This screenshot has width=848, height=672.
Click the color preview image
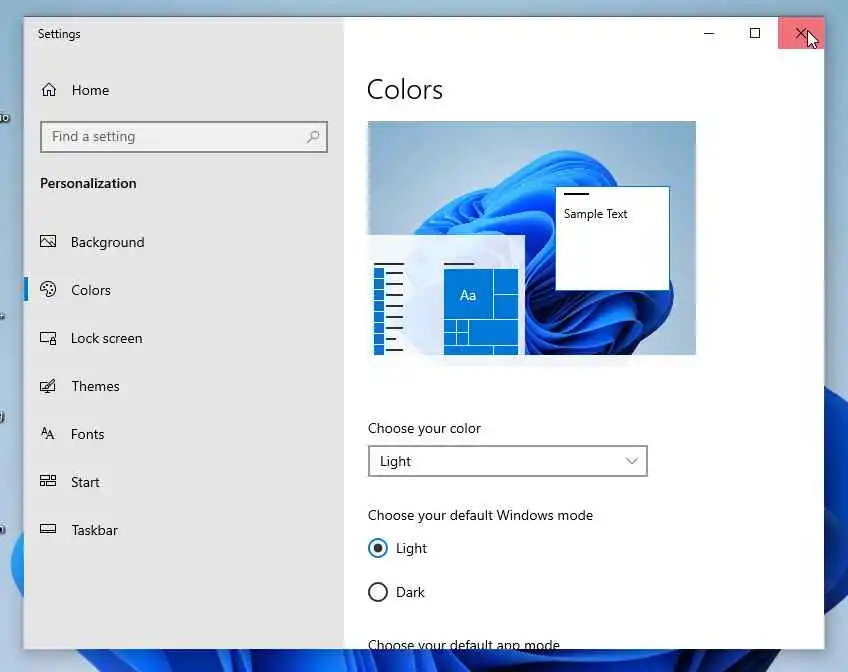[532, 238]
